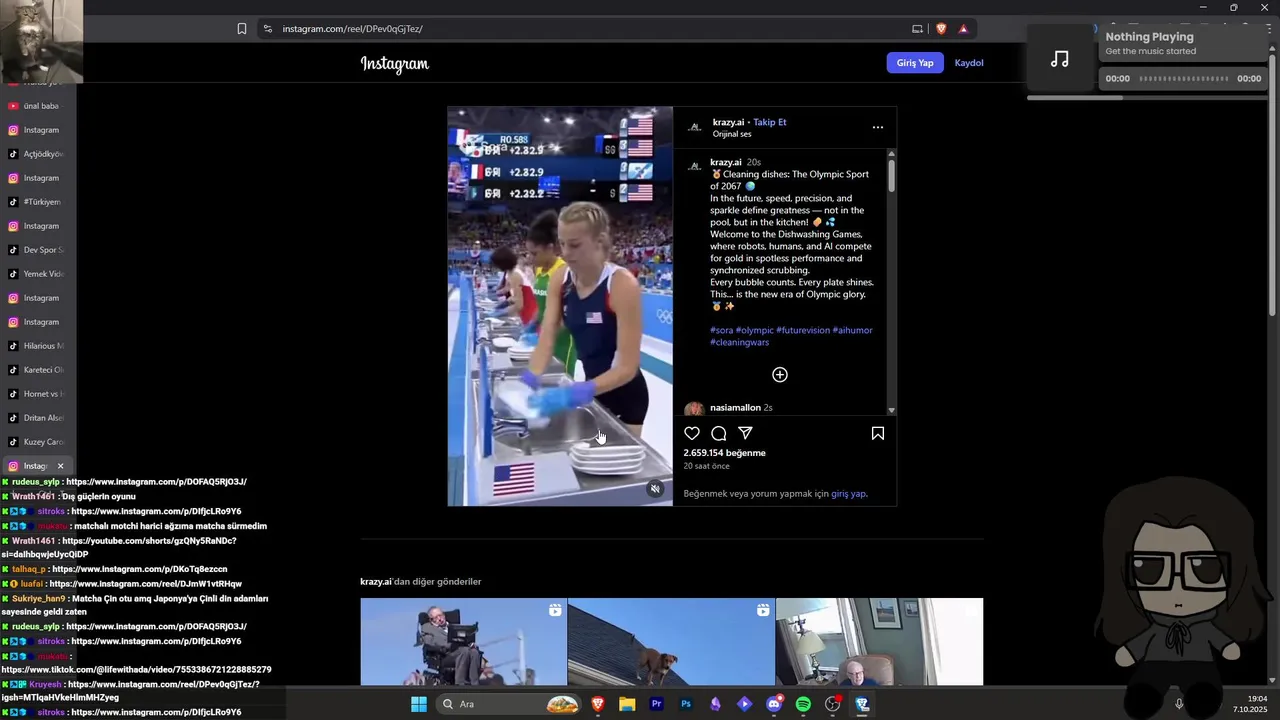Open Brave browser from the taskbar
1280x720 pixels.
(x=598, y=704)
